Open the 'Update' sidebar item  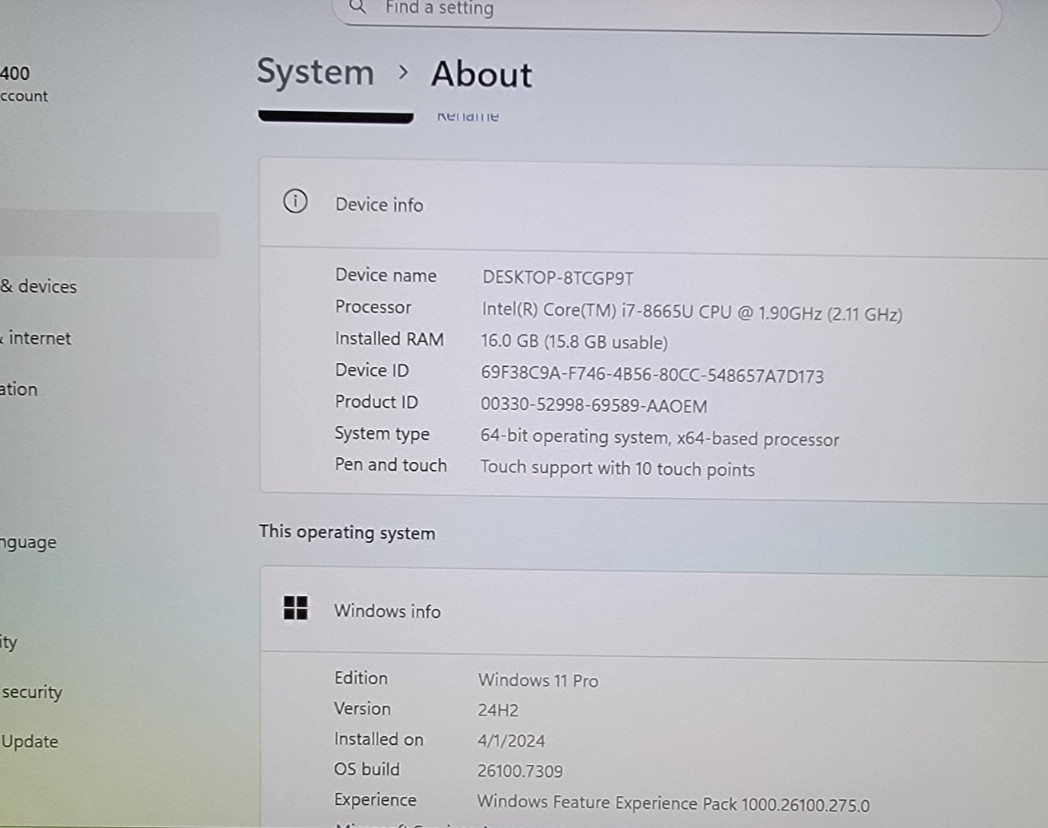pyautogui.click(x=29, y=742)
